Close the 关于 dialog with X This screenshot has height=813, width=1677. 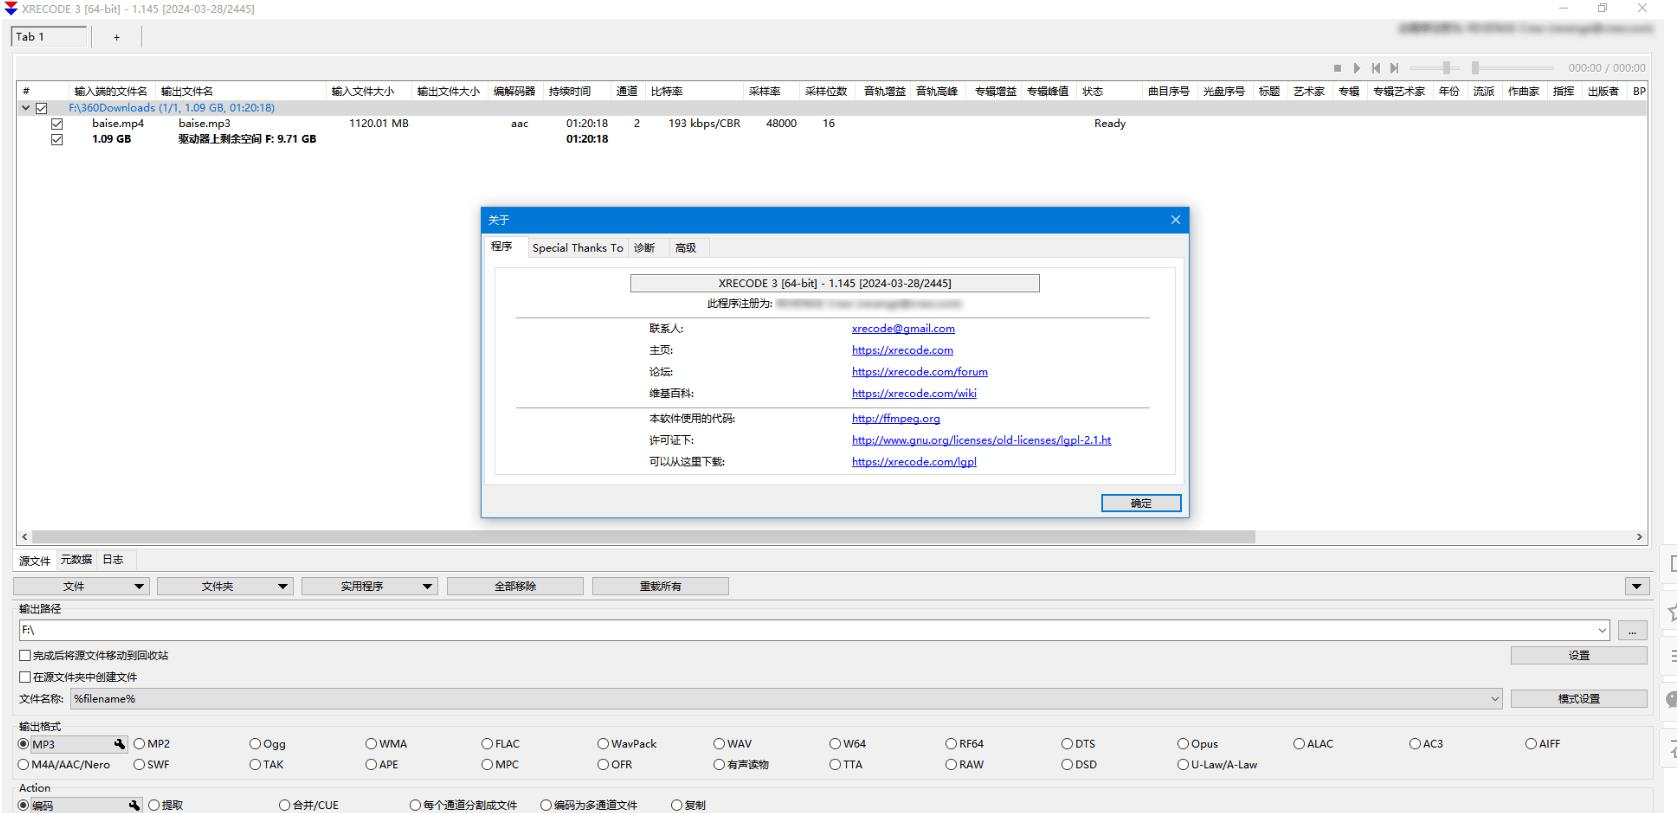click(1175, 220)
